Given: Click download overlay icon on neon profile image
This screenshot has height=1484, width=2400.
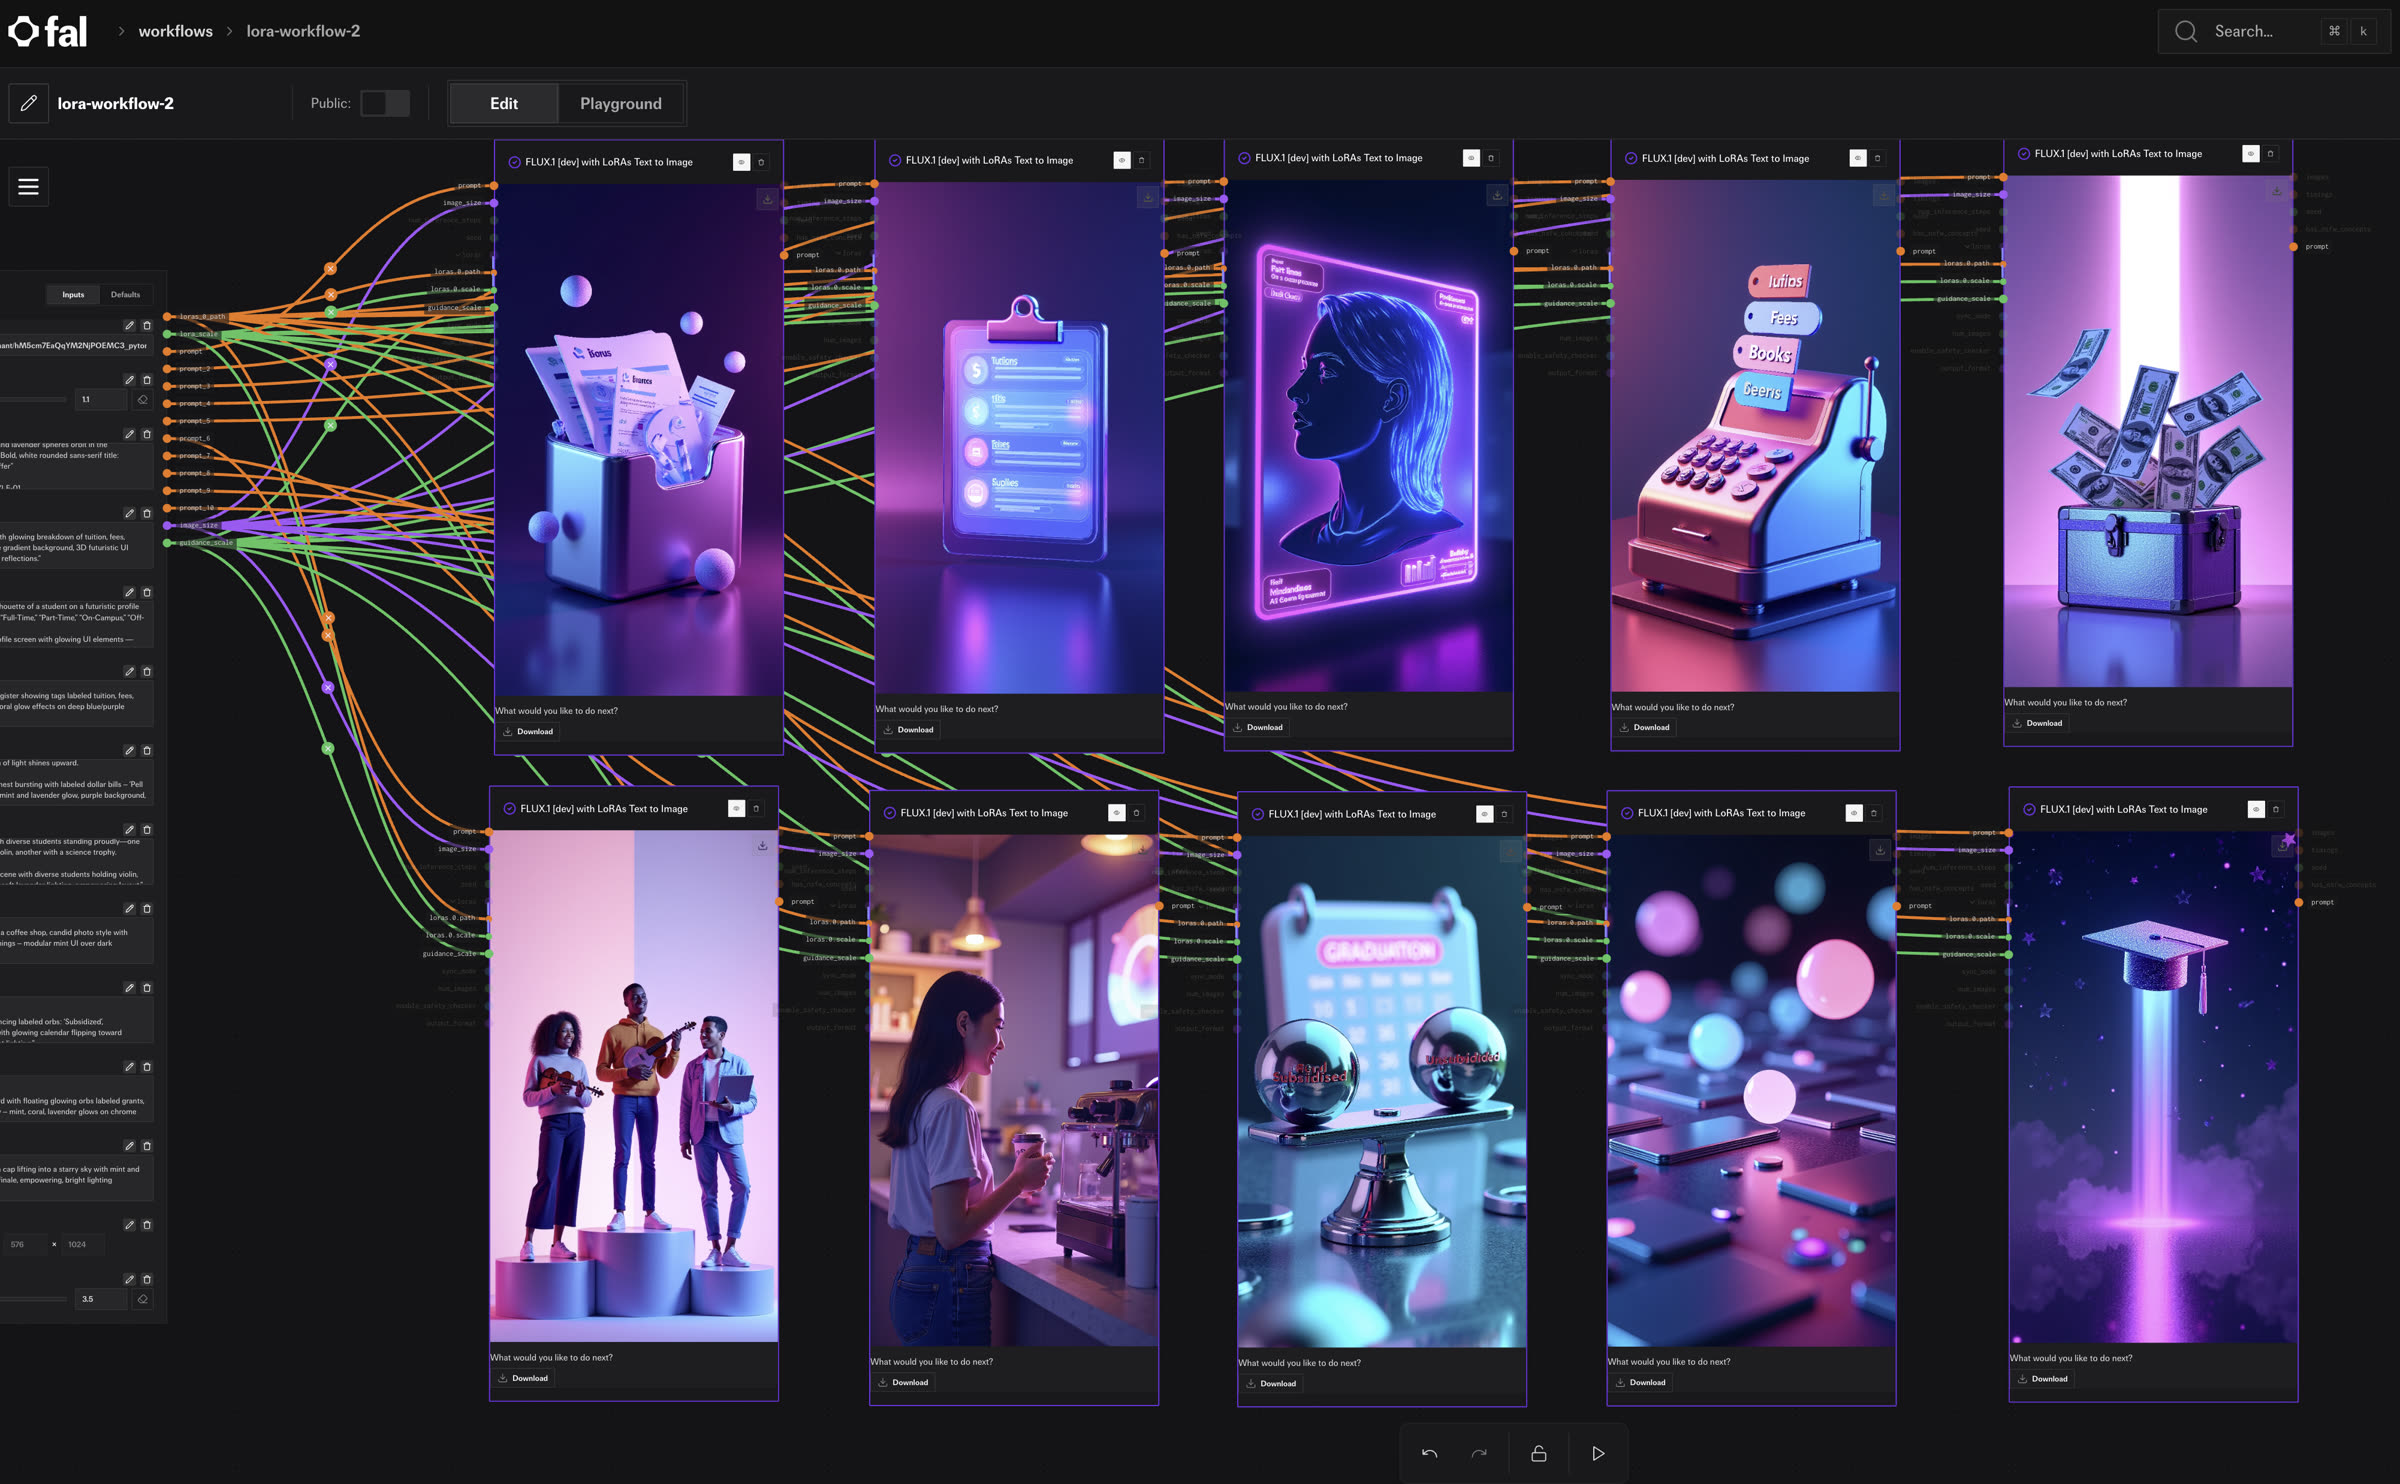Looking at the screenshot, I should pos(1497,195).
